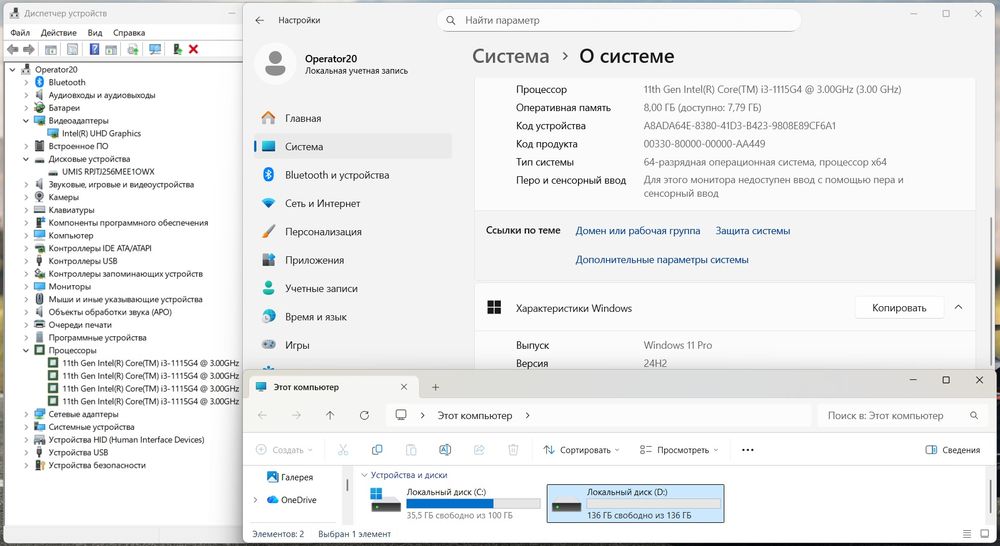Collapse the Процессоры node in Device Manager
The height and width of the screenshot is (546, 1000).
26,350
